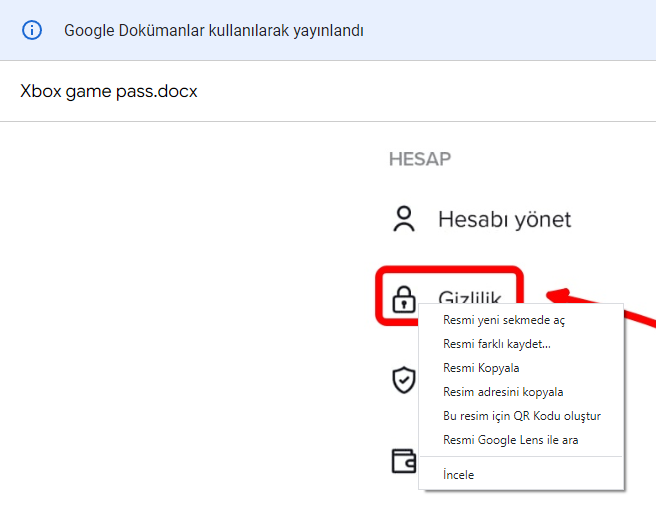
Task: Click the wallet icon below the shield
Action: (x=404, y=460)
